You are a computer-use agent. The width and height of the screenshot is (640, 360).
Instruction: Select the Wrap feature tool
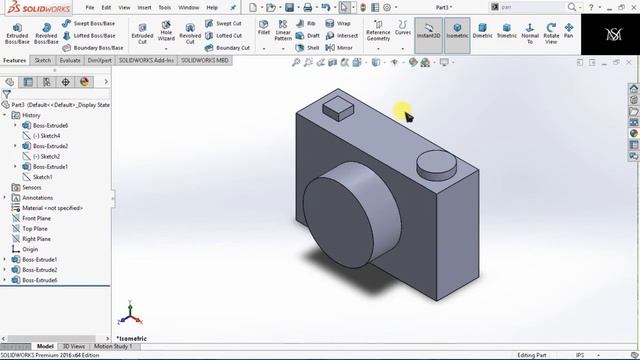coord(338,23)
